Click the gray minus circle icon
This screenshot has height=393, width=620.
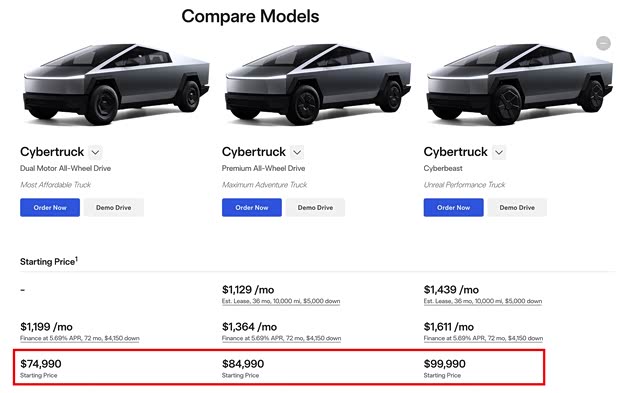coord(603,43)
